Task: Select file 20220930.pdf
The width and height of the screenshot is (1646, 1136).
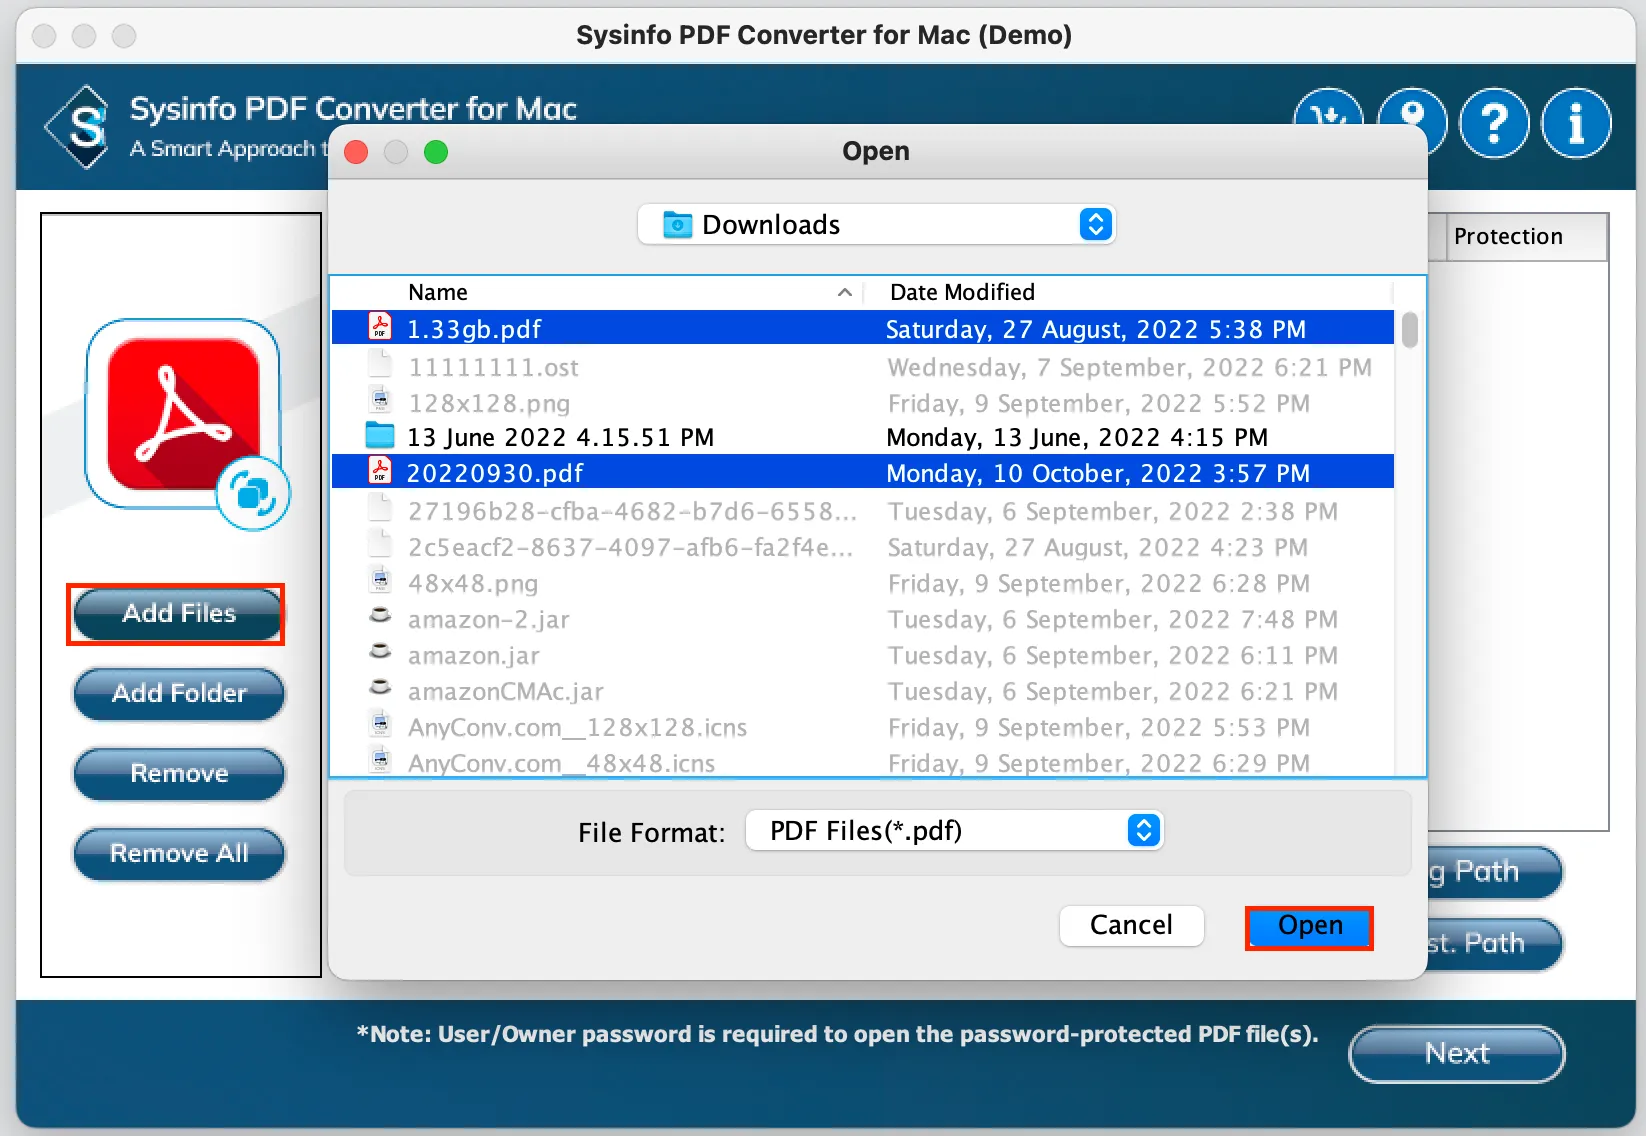Action: coord(495,473)
